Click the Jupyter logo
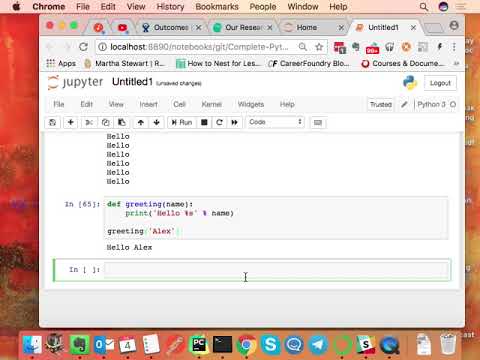The height and width of the screenshot is (360, 480). click(76, 82)
